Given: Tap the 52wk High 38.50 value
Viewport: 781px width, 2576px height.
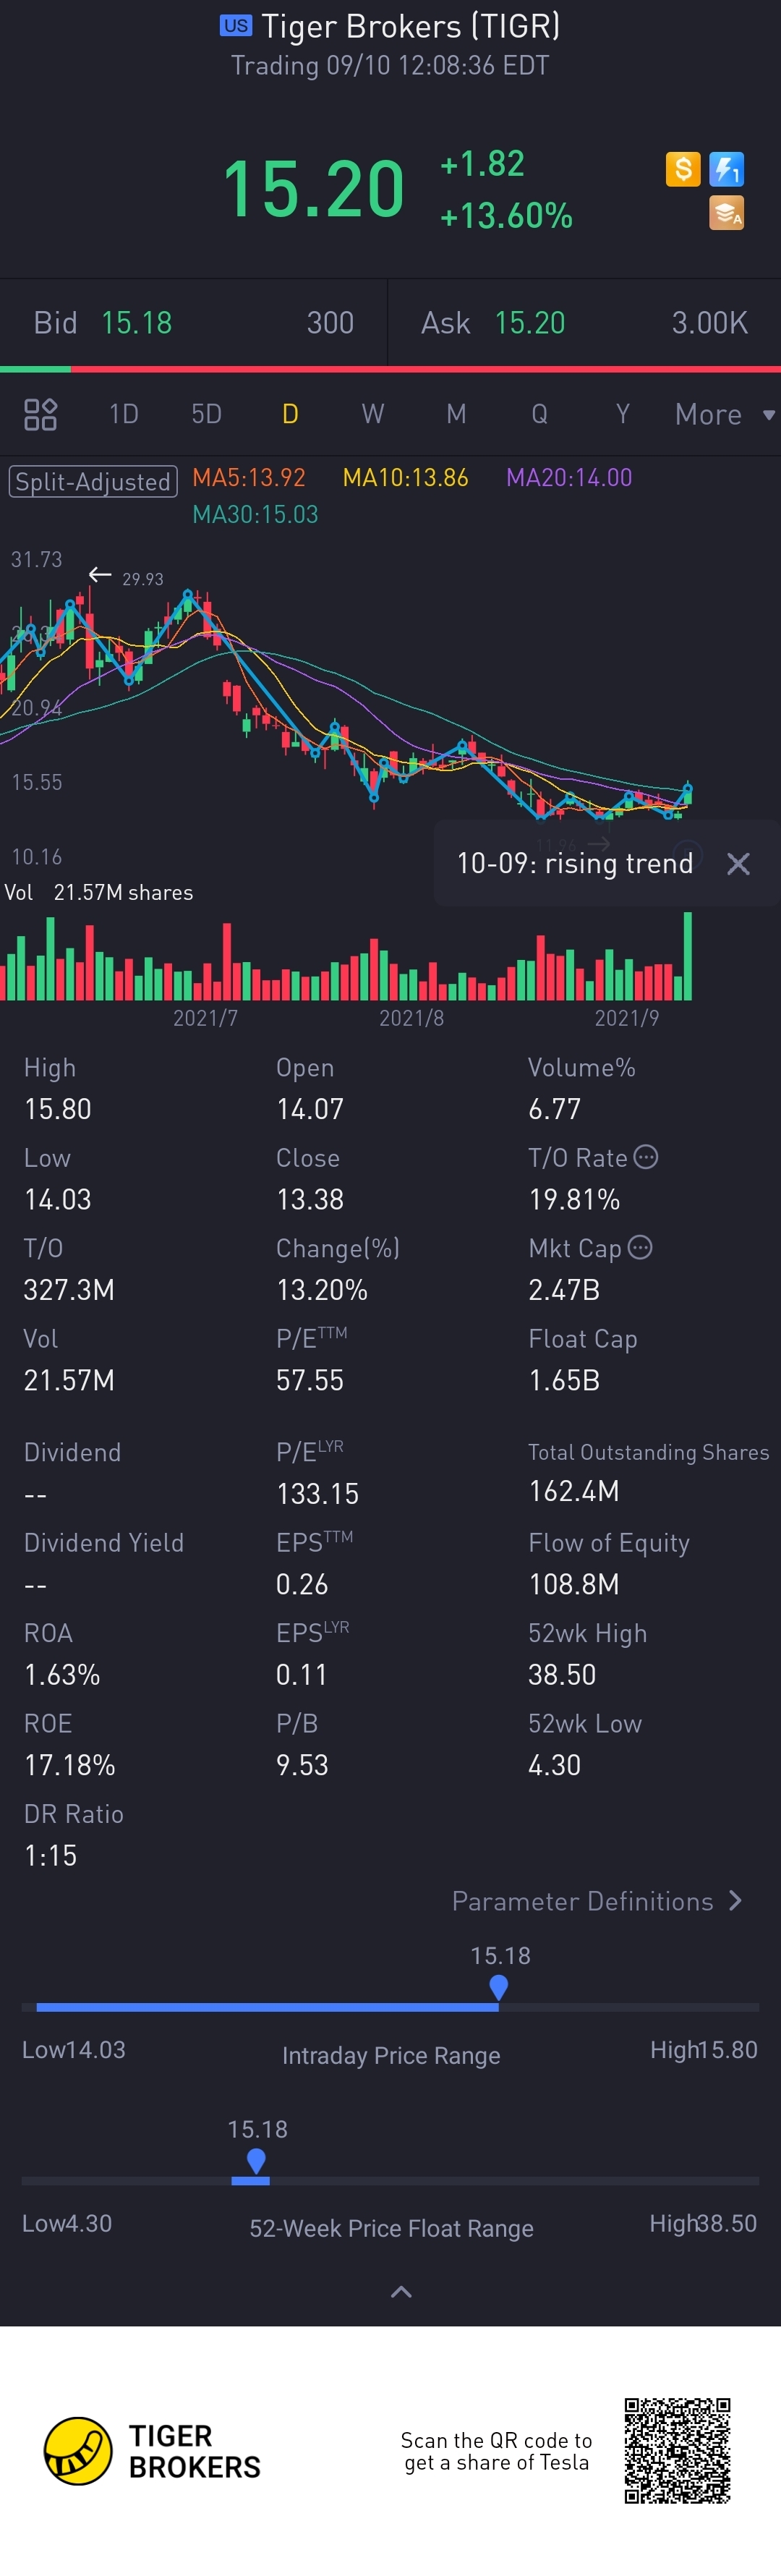Looking at the screenshot, I should [562, 1674].
